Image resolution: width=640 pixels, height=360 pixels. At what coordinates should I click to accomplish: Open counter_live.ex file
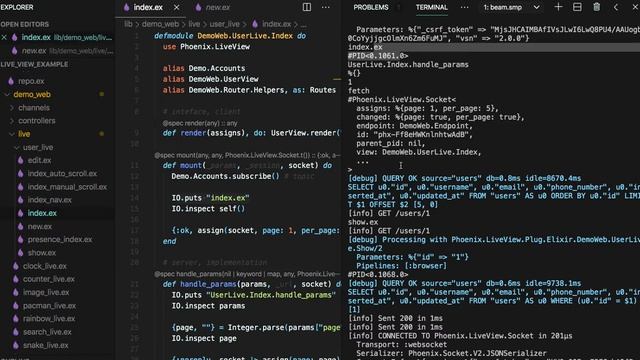[x=49, y=279]
